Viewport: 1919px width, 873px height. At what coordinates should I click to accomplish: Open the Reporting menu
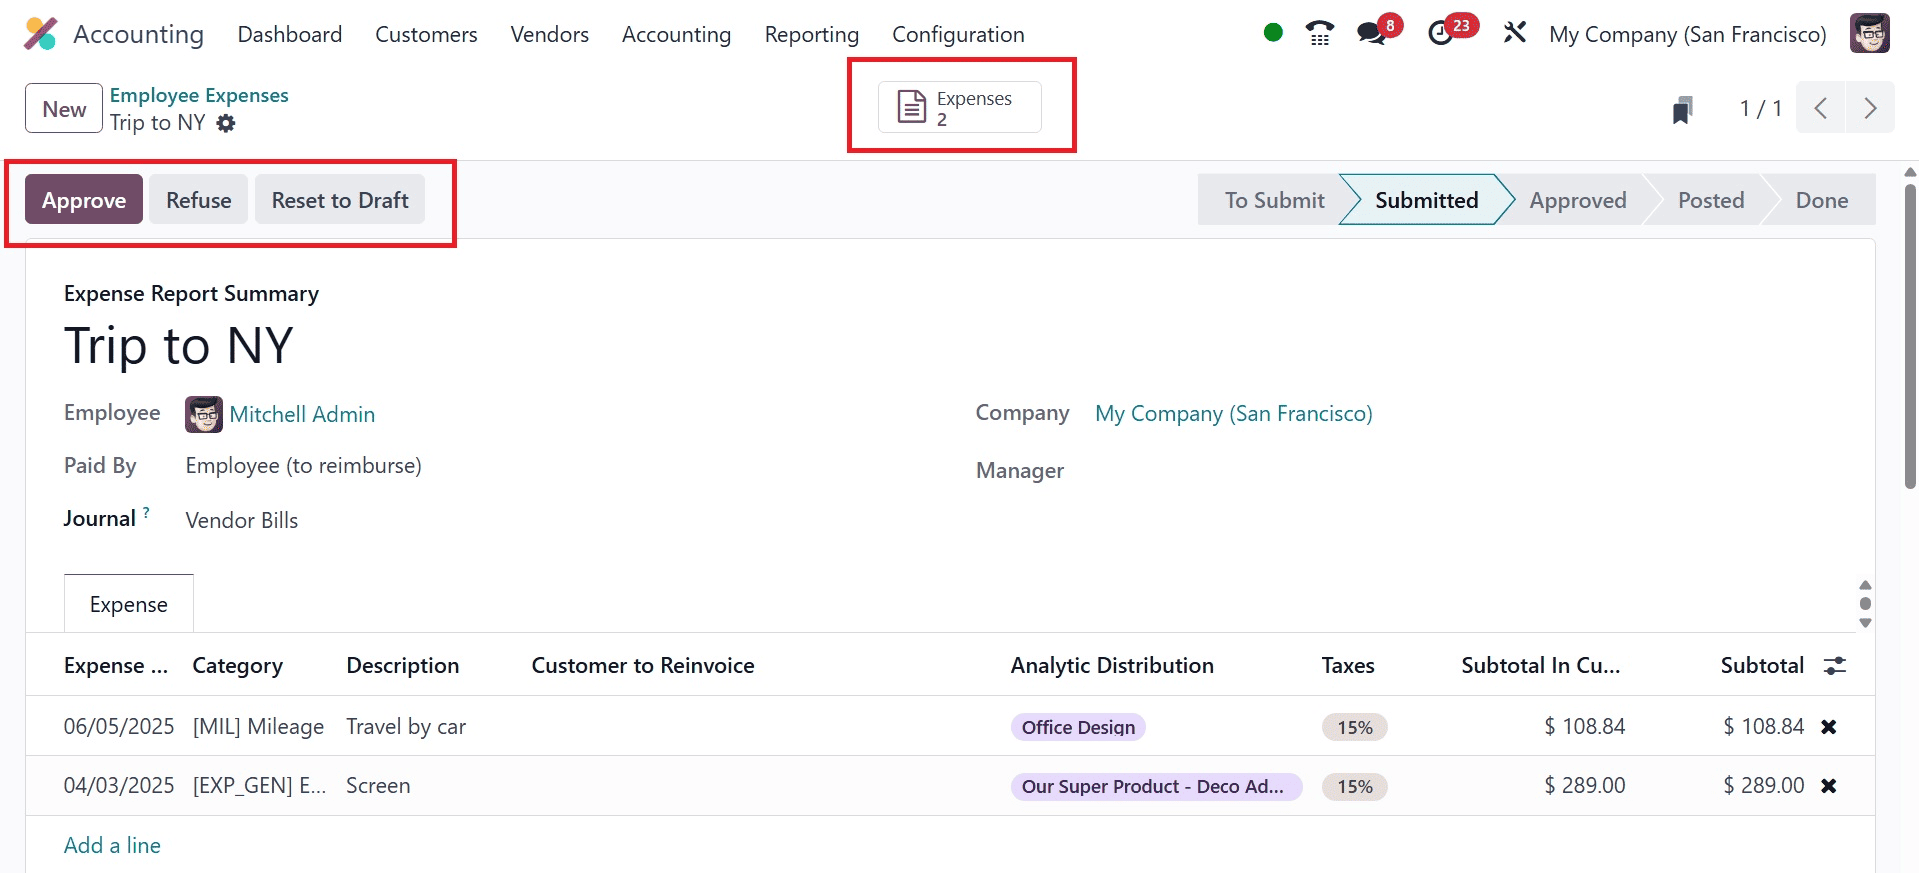click(x=812, y=34)
